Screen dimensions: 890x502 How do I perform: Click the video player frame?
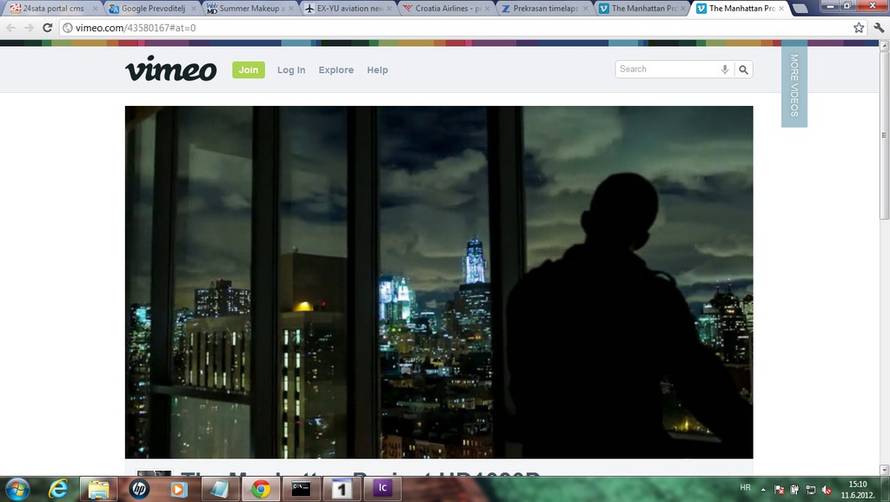(x=439, y=282)
